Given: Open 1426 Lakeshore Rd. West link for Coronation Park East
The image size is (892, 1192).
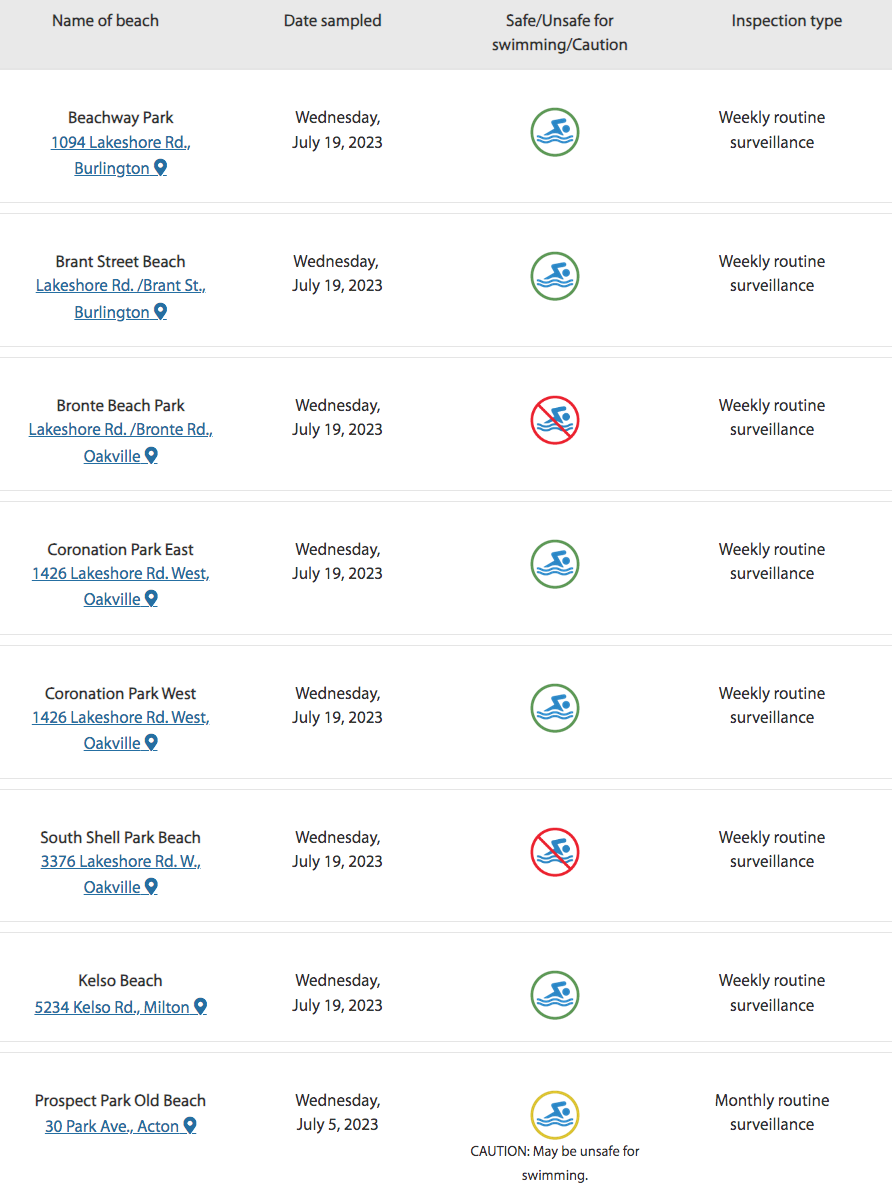Looking at the screenshot, I should pyautogui.click(x=120, y=573).
